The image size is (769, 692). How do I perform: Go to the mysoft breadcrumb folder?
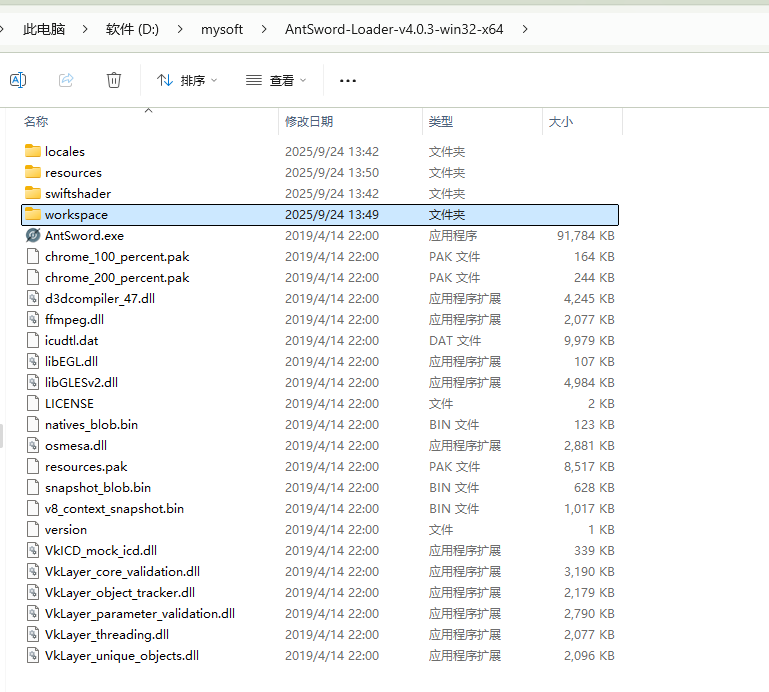[222, 30]
